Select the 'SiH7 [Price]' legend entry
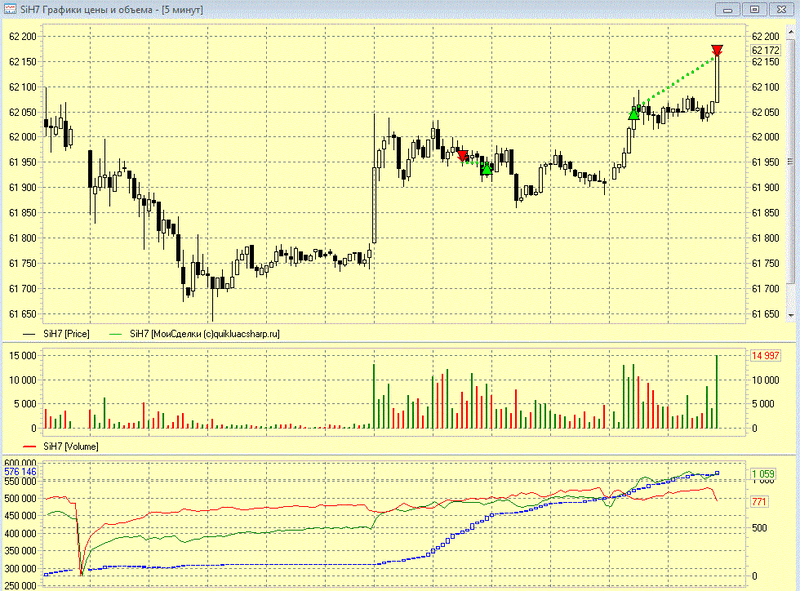 tap(57, 334)
